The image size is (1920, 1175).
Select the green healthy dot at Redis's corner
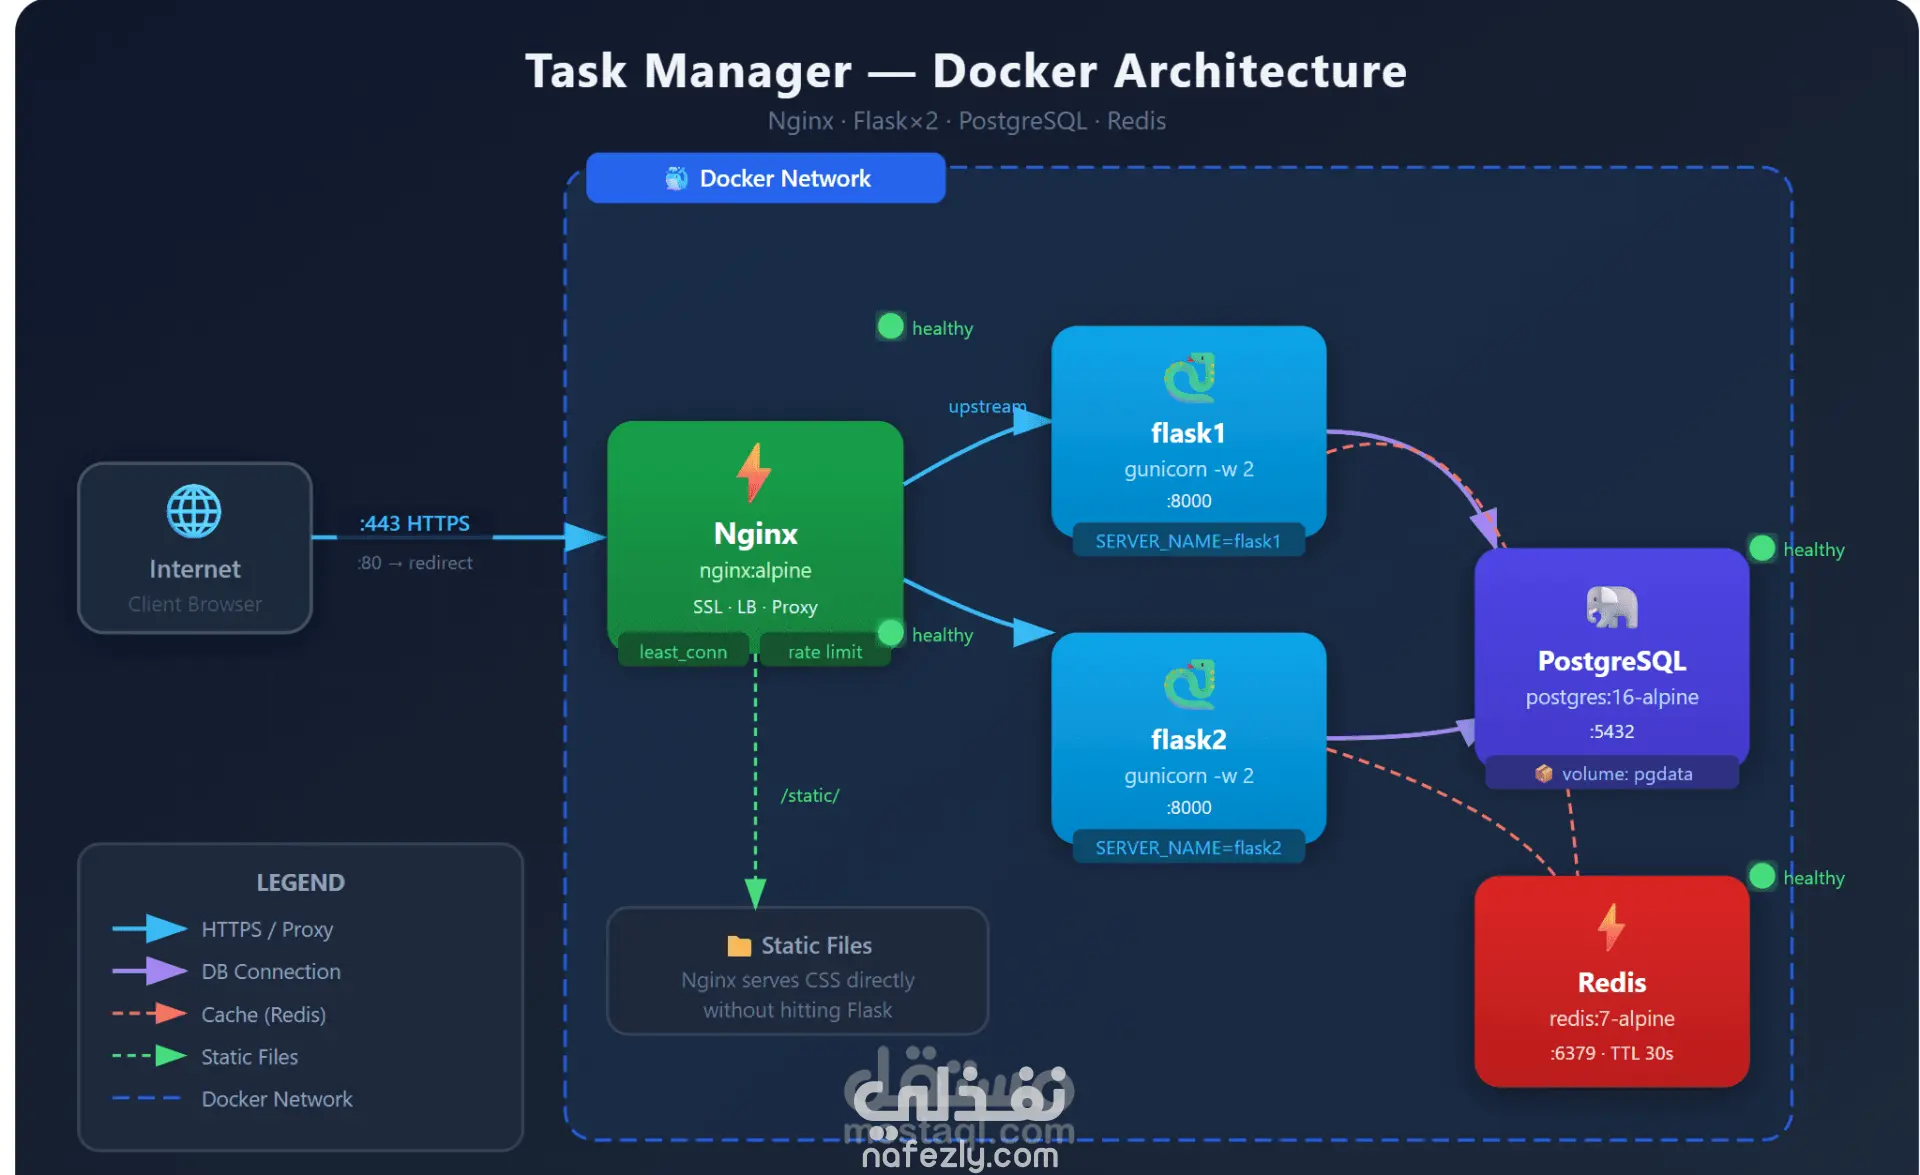pyautogui.click(x=1762, y=876)
